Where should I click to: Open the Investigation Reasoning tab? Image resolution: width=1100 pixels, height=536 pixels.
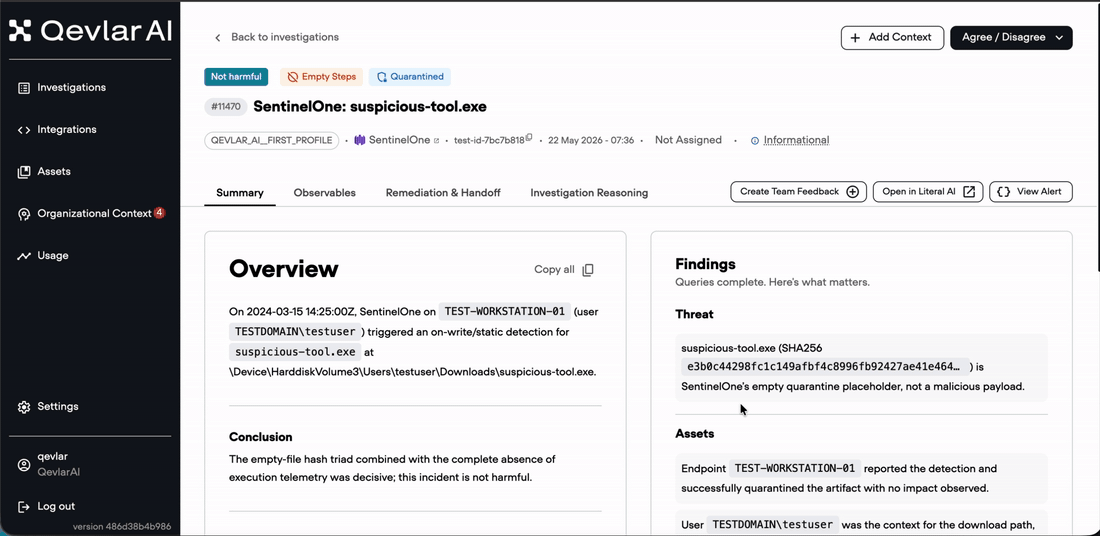pos(589,193)
